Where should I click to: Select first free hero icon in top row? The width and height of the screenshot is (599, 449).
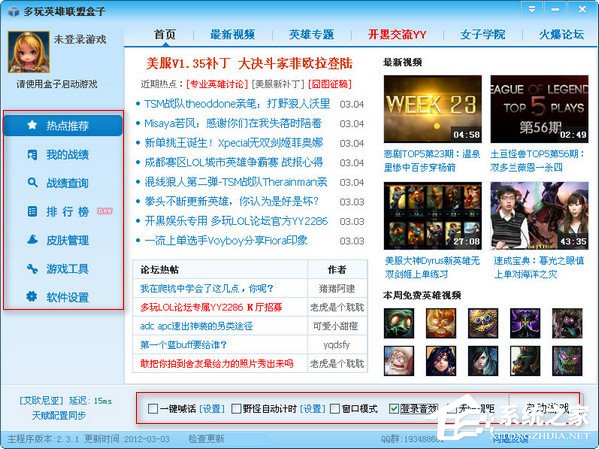[x=399, y=323]
